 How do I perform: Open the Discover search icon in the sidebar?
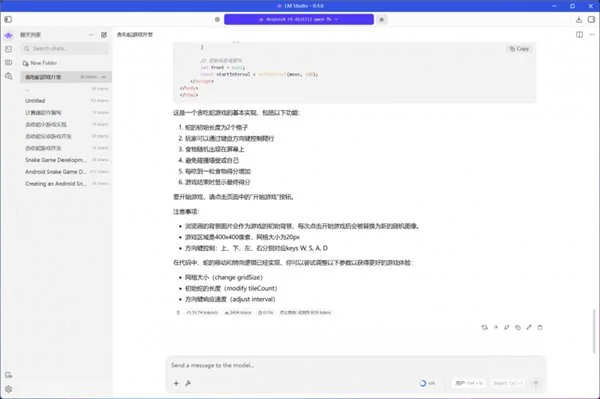click(x=8, y=76)
